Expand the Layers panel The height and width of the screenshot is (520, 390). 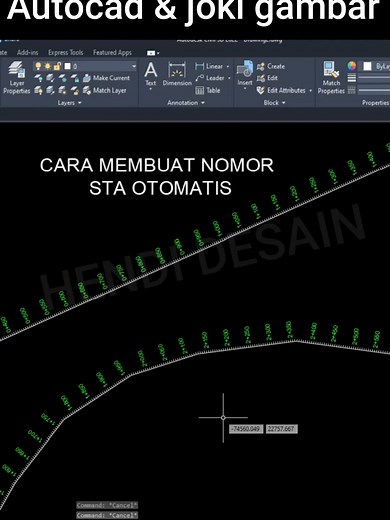69,103
